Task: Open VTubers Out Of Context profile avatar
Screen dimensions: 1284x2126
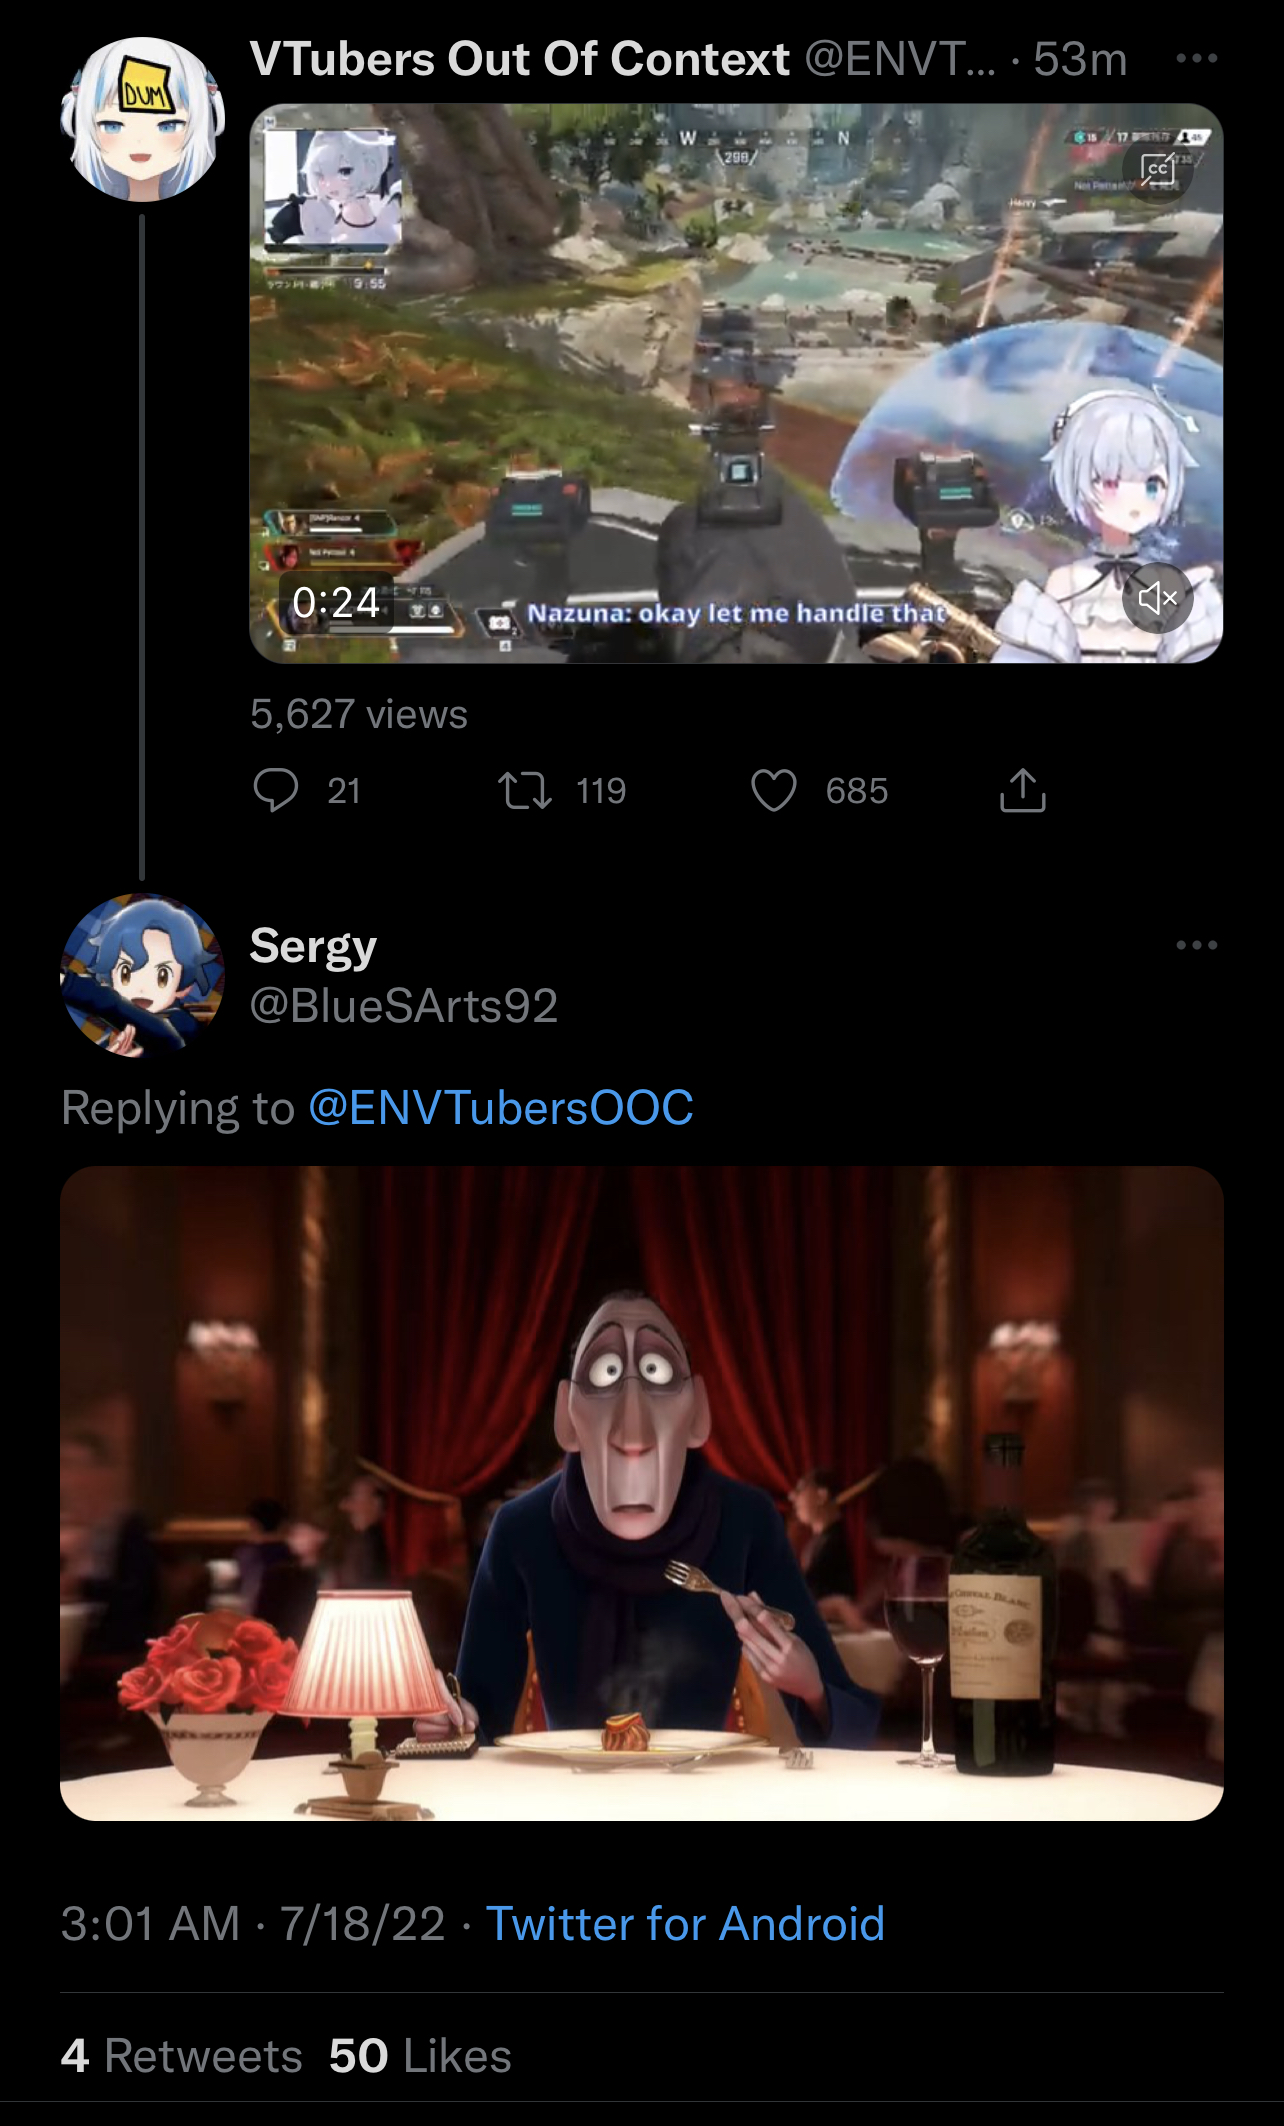Action: (x=142, y=119)
